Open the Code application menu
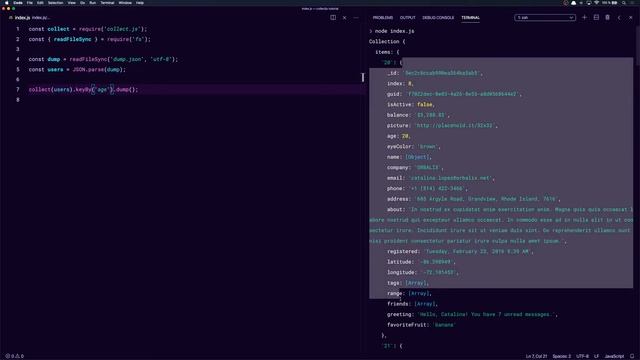Screen dimensions: 640x360 click(18, 2)
